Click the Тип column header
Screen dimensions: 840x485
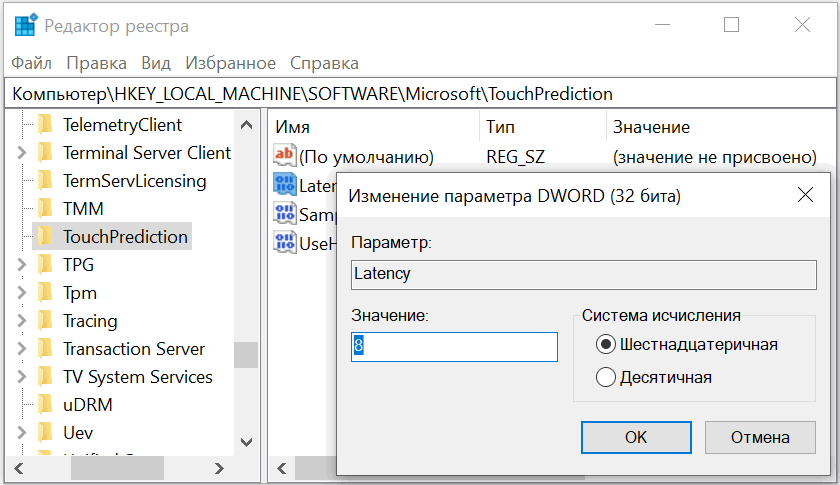coord(542,127)
